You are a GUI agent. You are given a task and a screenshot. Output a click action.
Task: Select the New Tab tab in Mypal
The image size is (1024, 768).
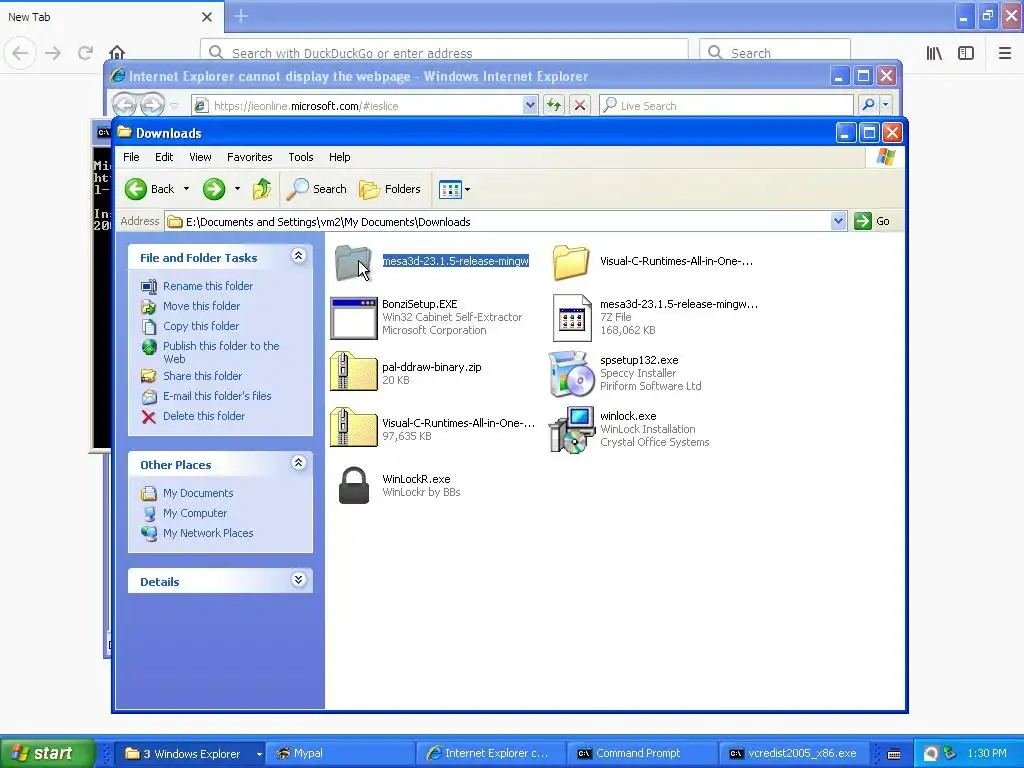(x=111, y=17)
